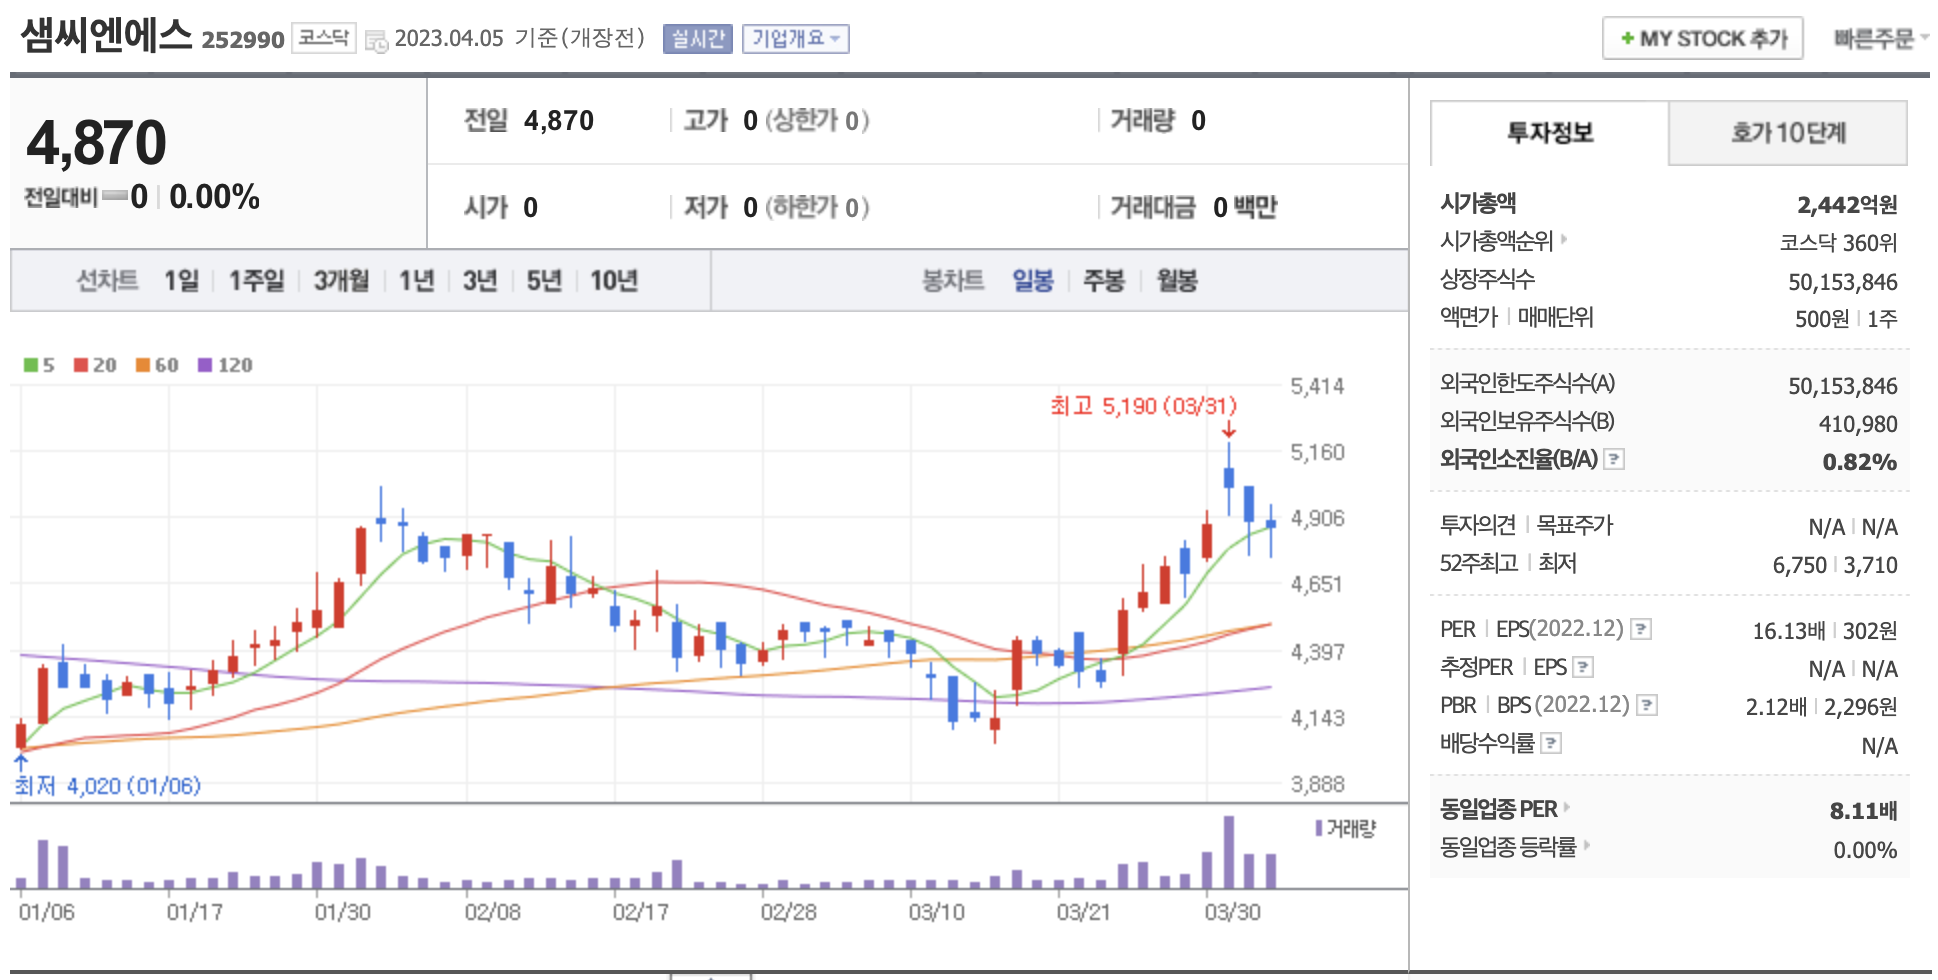Select the 일봉 daily candle chart

(x=1032, y=281)
